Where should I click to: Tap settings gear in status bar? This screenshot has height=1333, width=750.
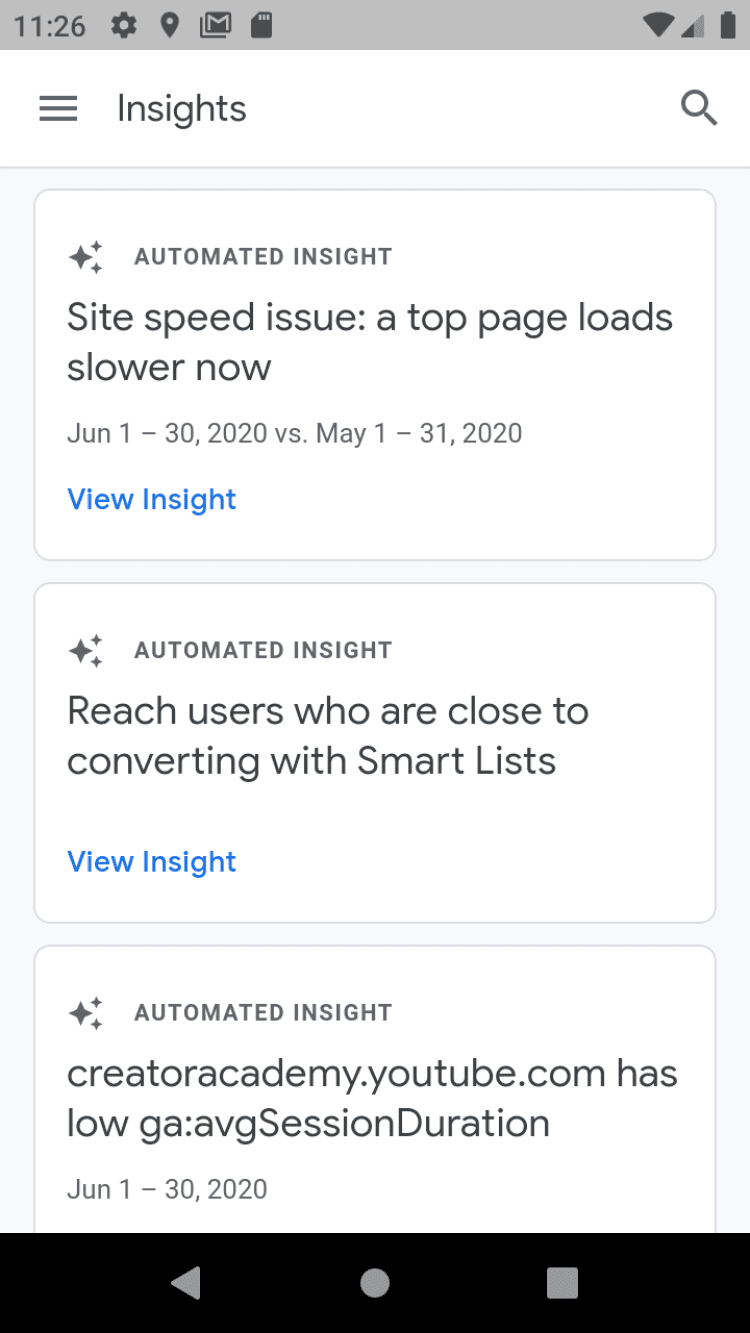pyautogui.click(x=124, y=25)
